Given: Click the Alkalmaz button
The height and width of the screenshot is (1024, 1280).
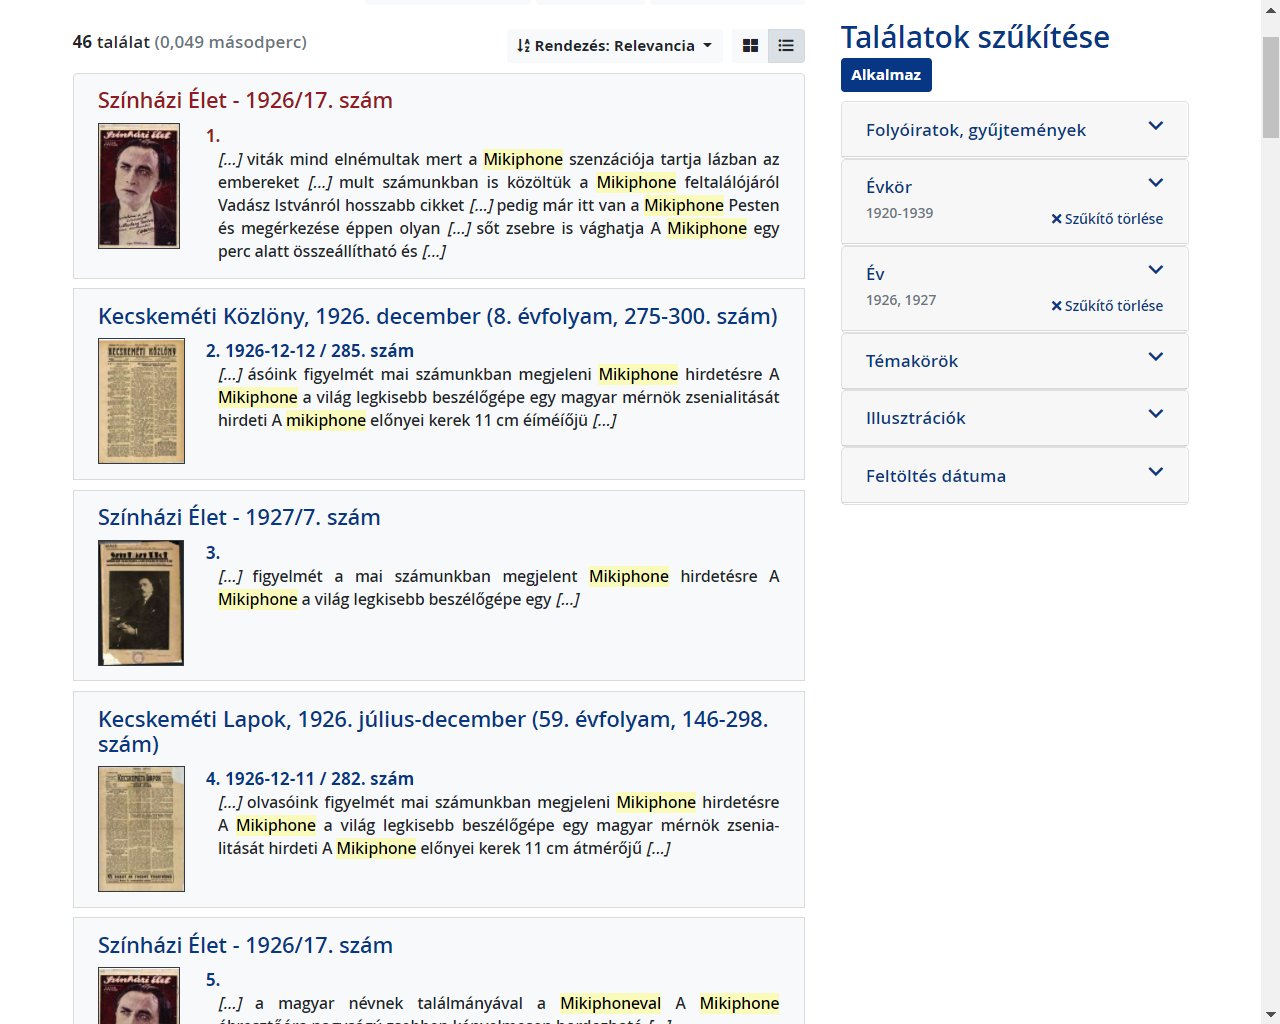Looking at the screenshot, I should 886,75.
